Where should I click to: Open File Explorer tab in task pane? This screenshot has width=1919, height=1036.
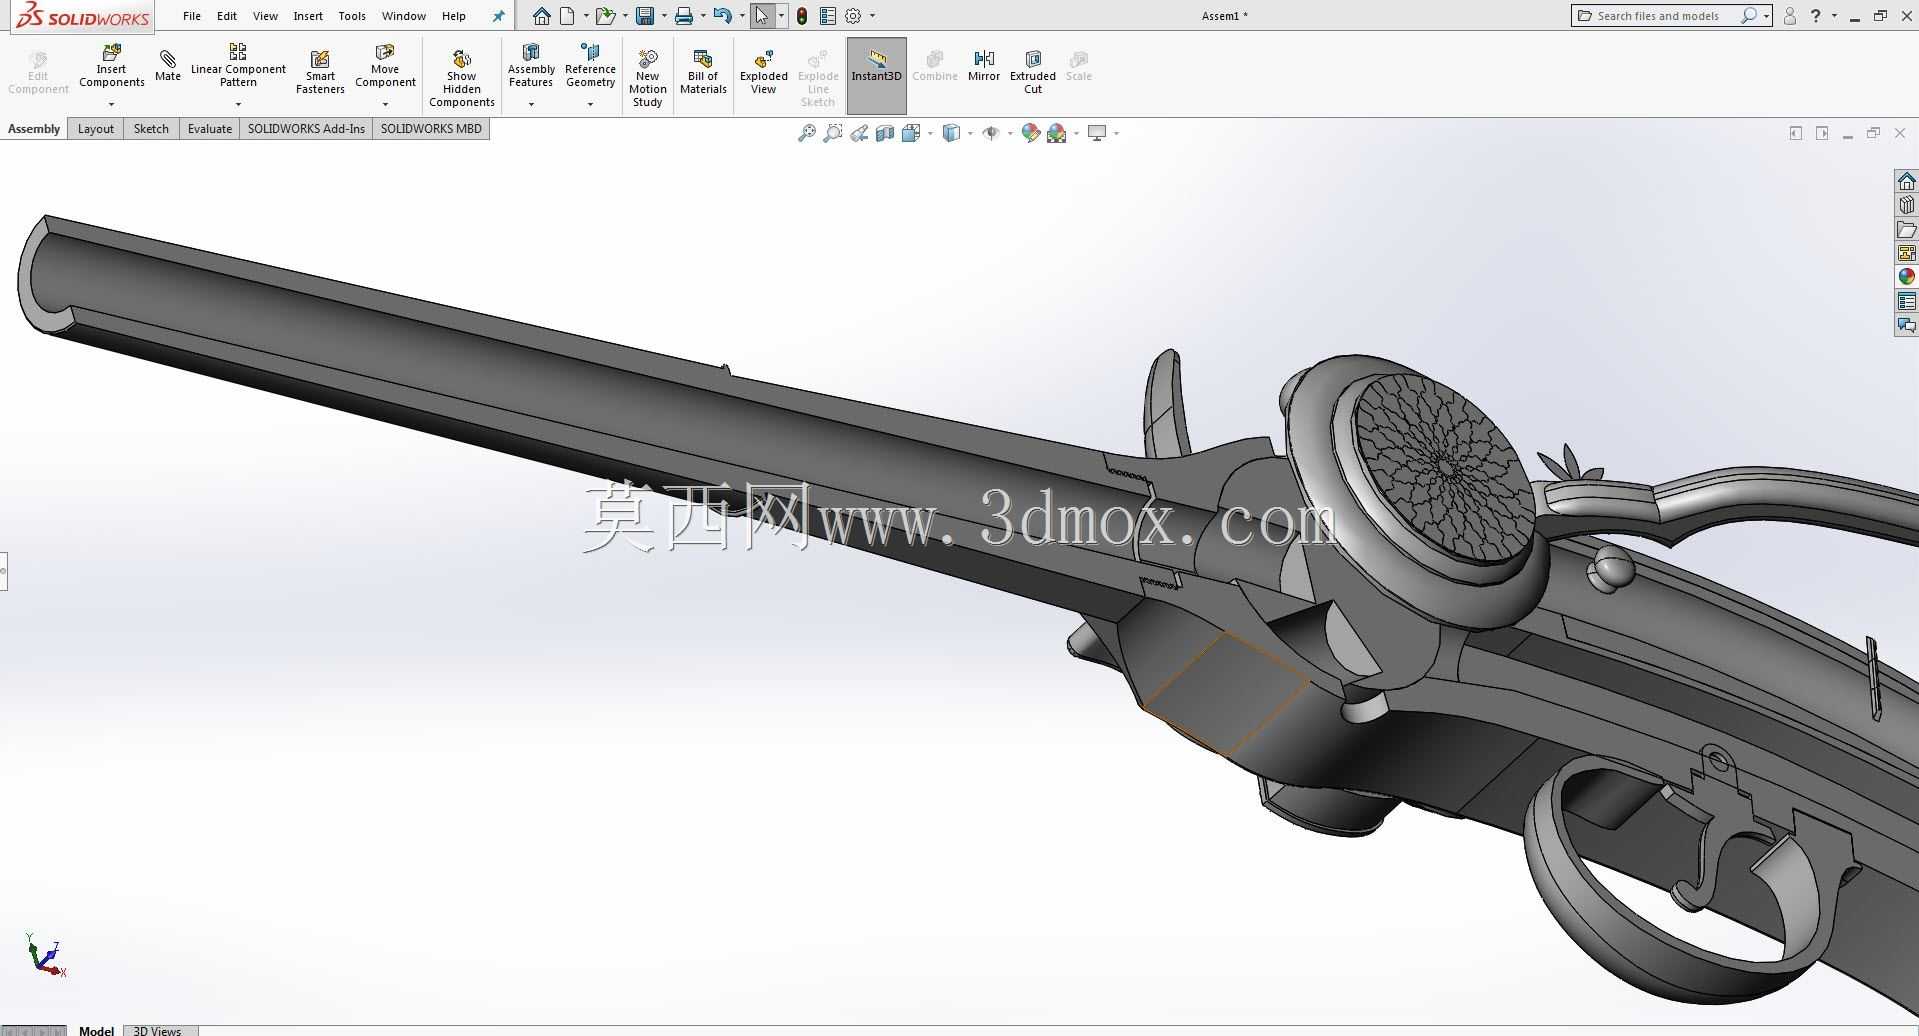tap(1906, 229)
